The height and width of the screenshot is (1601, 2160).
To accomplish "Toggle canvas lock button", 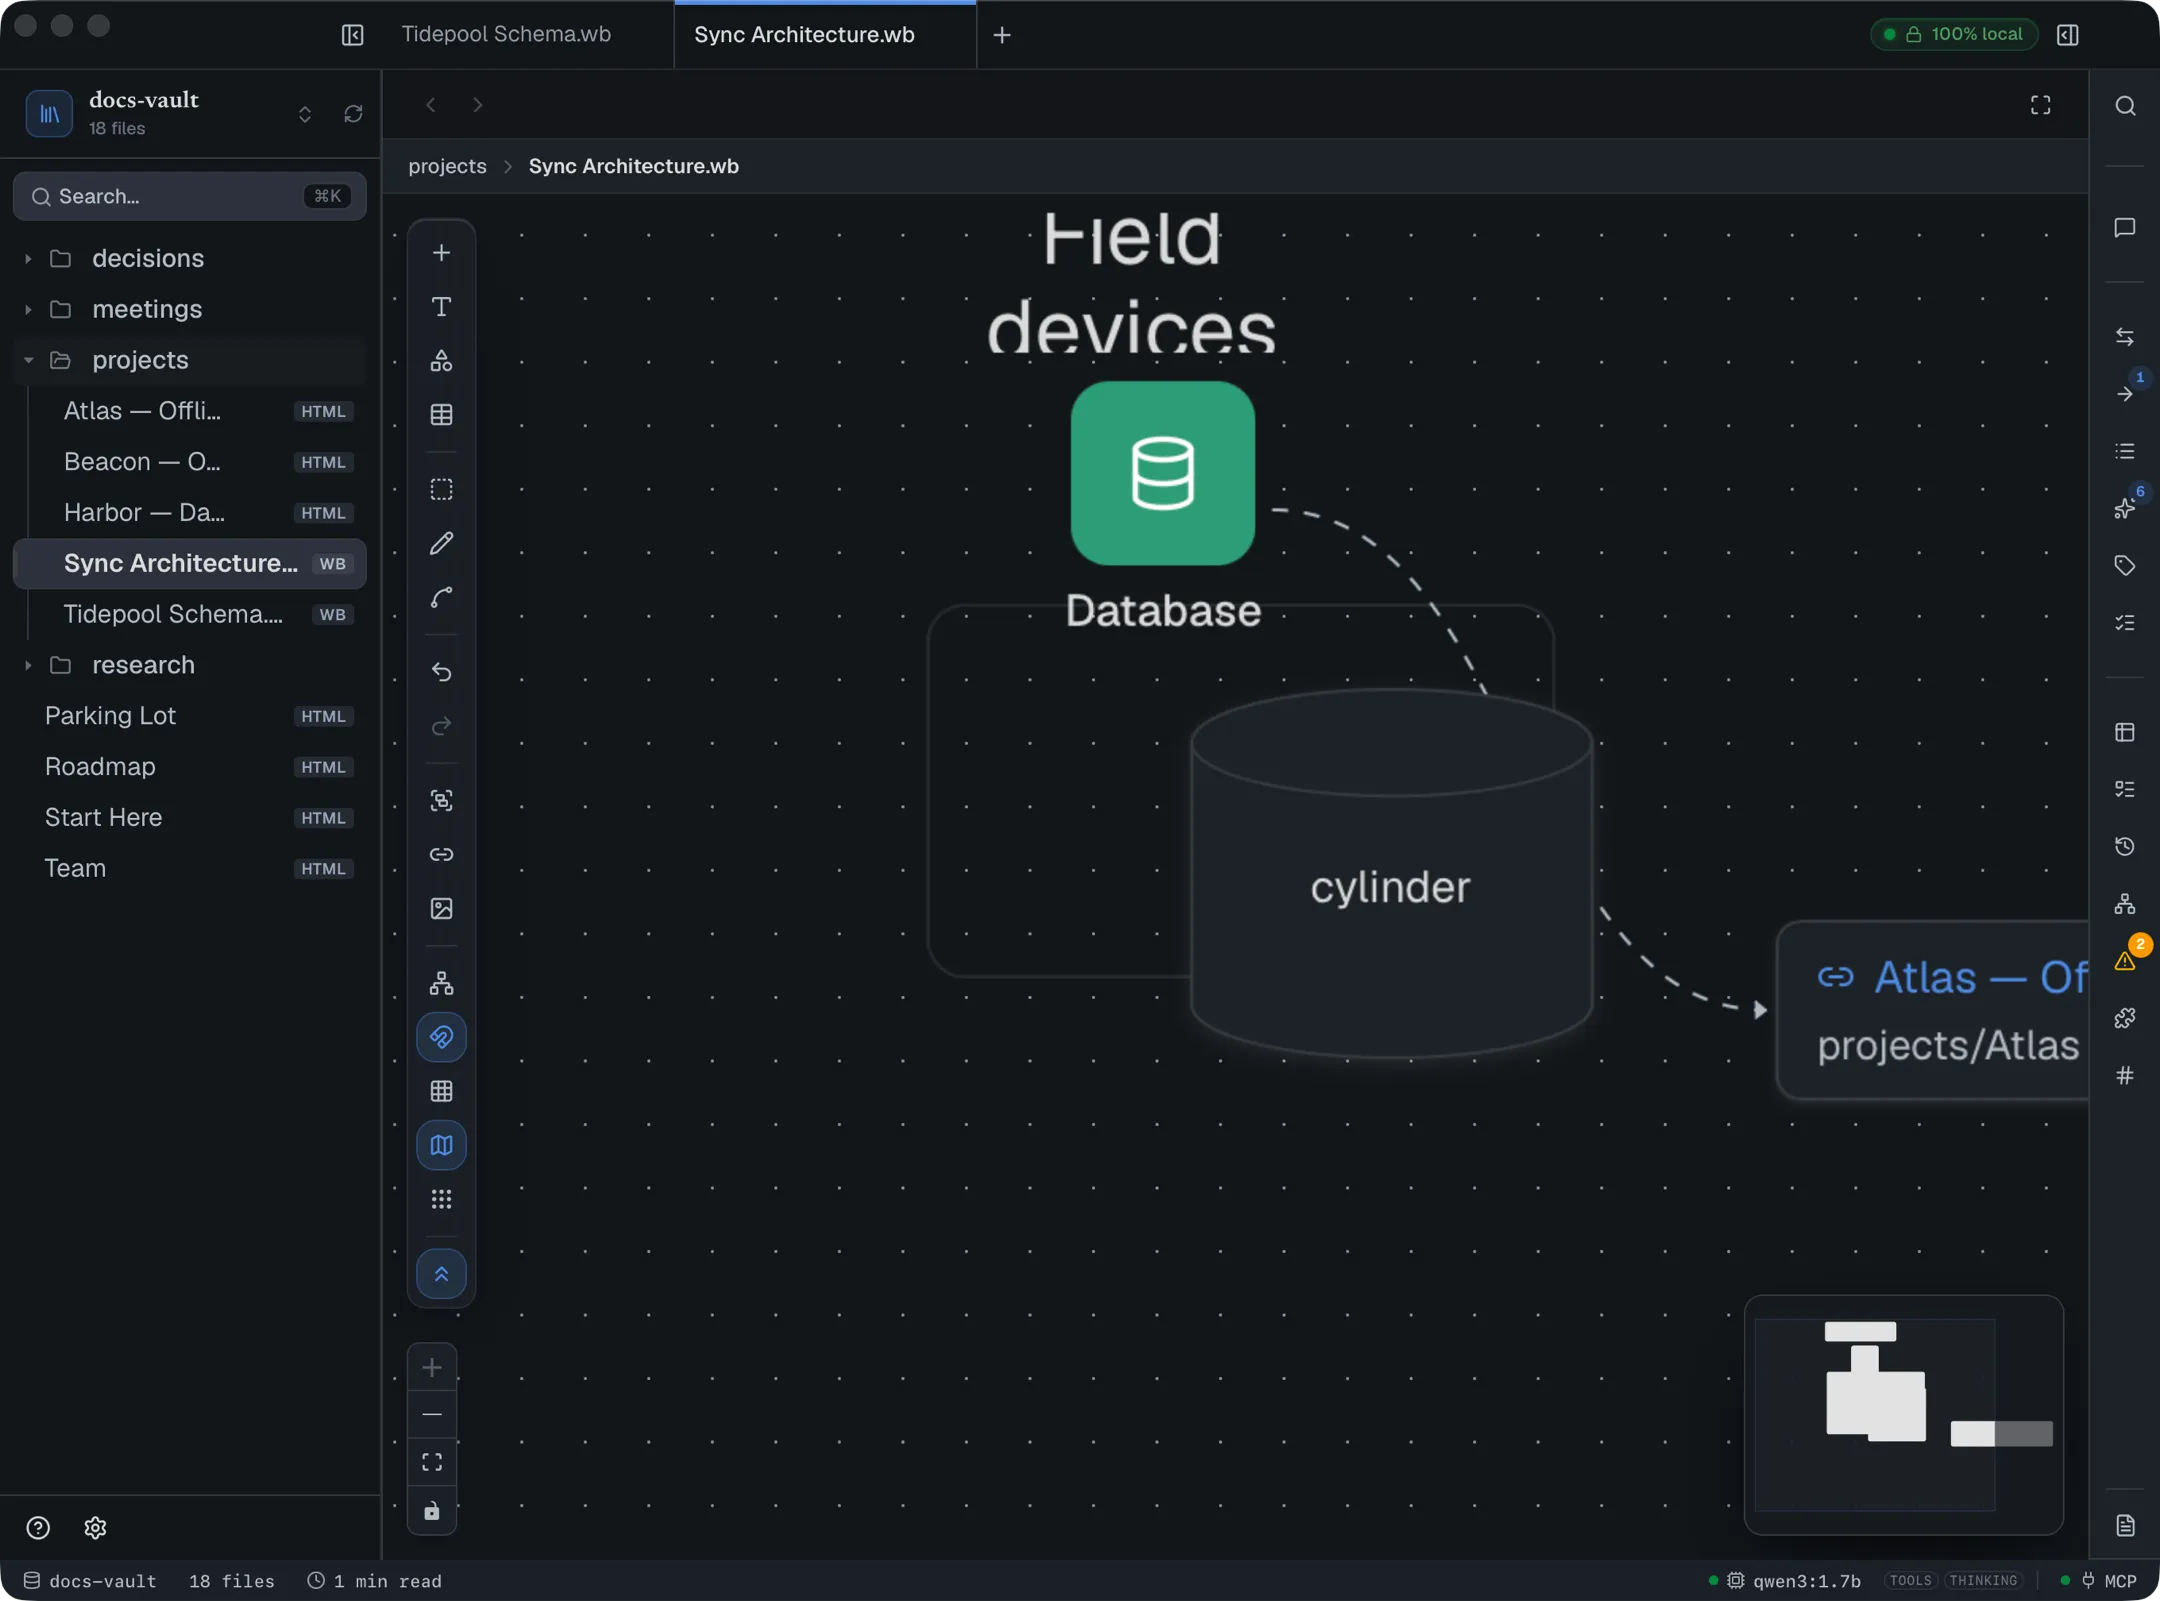I will (432, 1510).
